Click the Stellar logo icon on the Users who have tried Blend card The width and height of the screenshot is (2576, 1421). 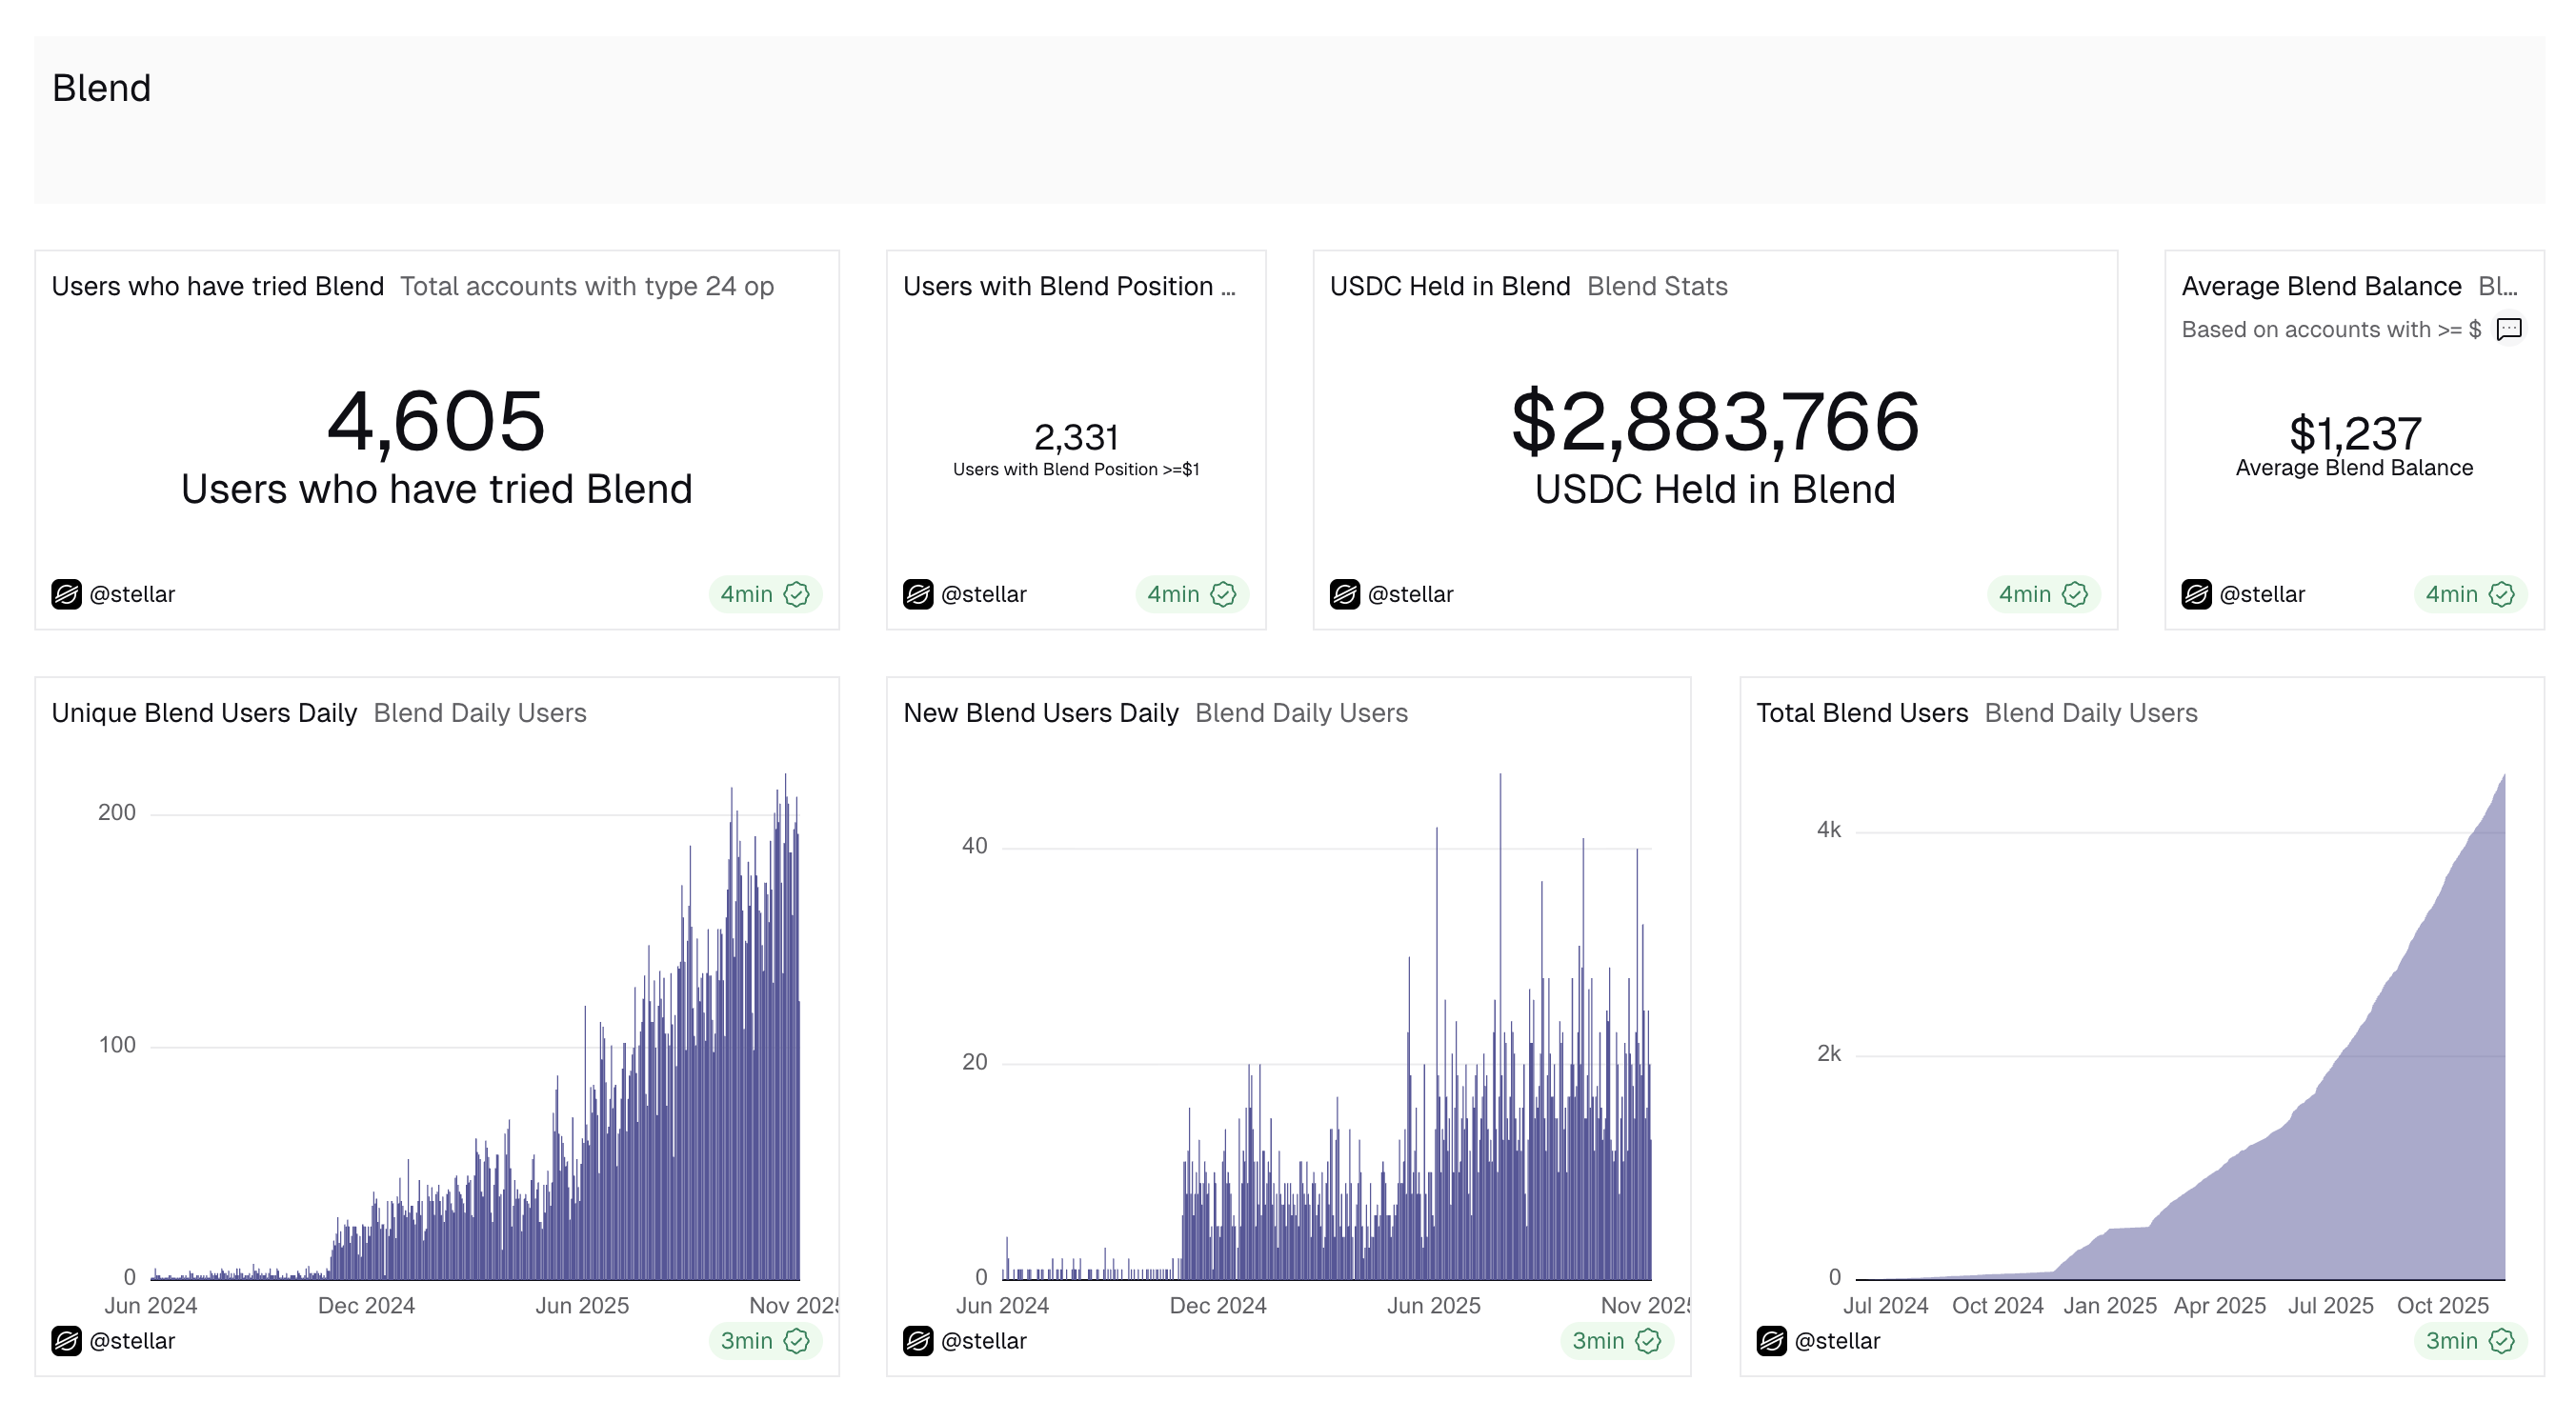[x=66, y=594]
